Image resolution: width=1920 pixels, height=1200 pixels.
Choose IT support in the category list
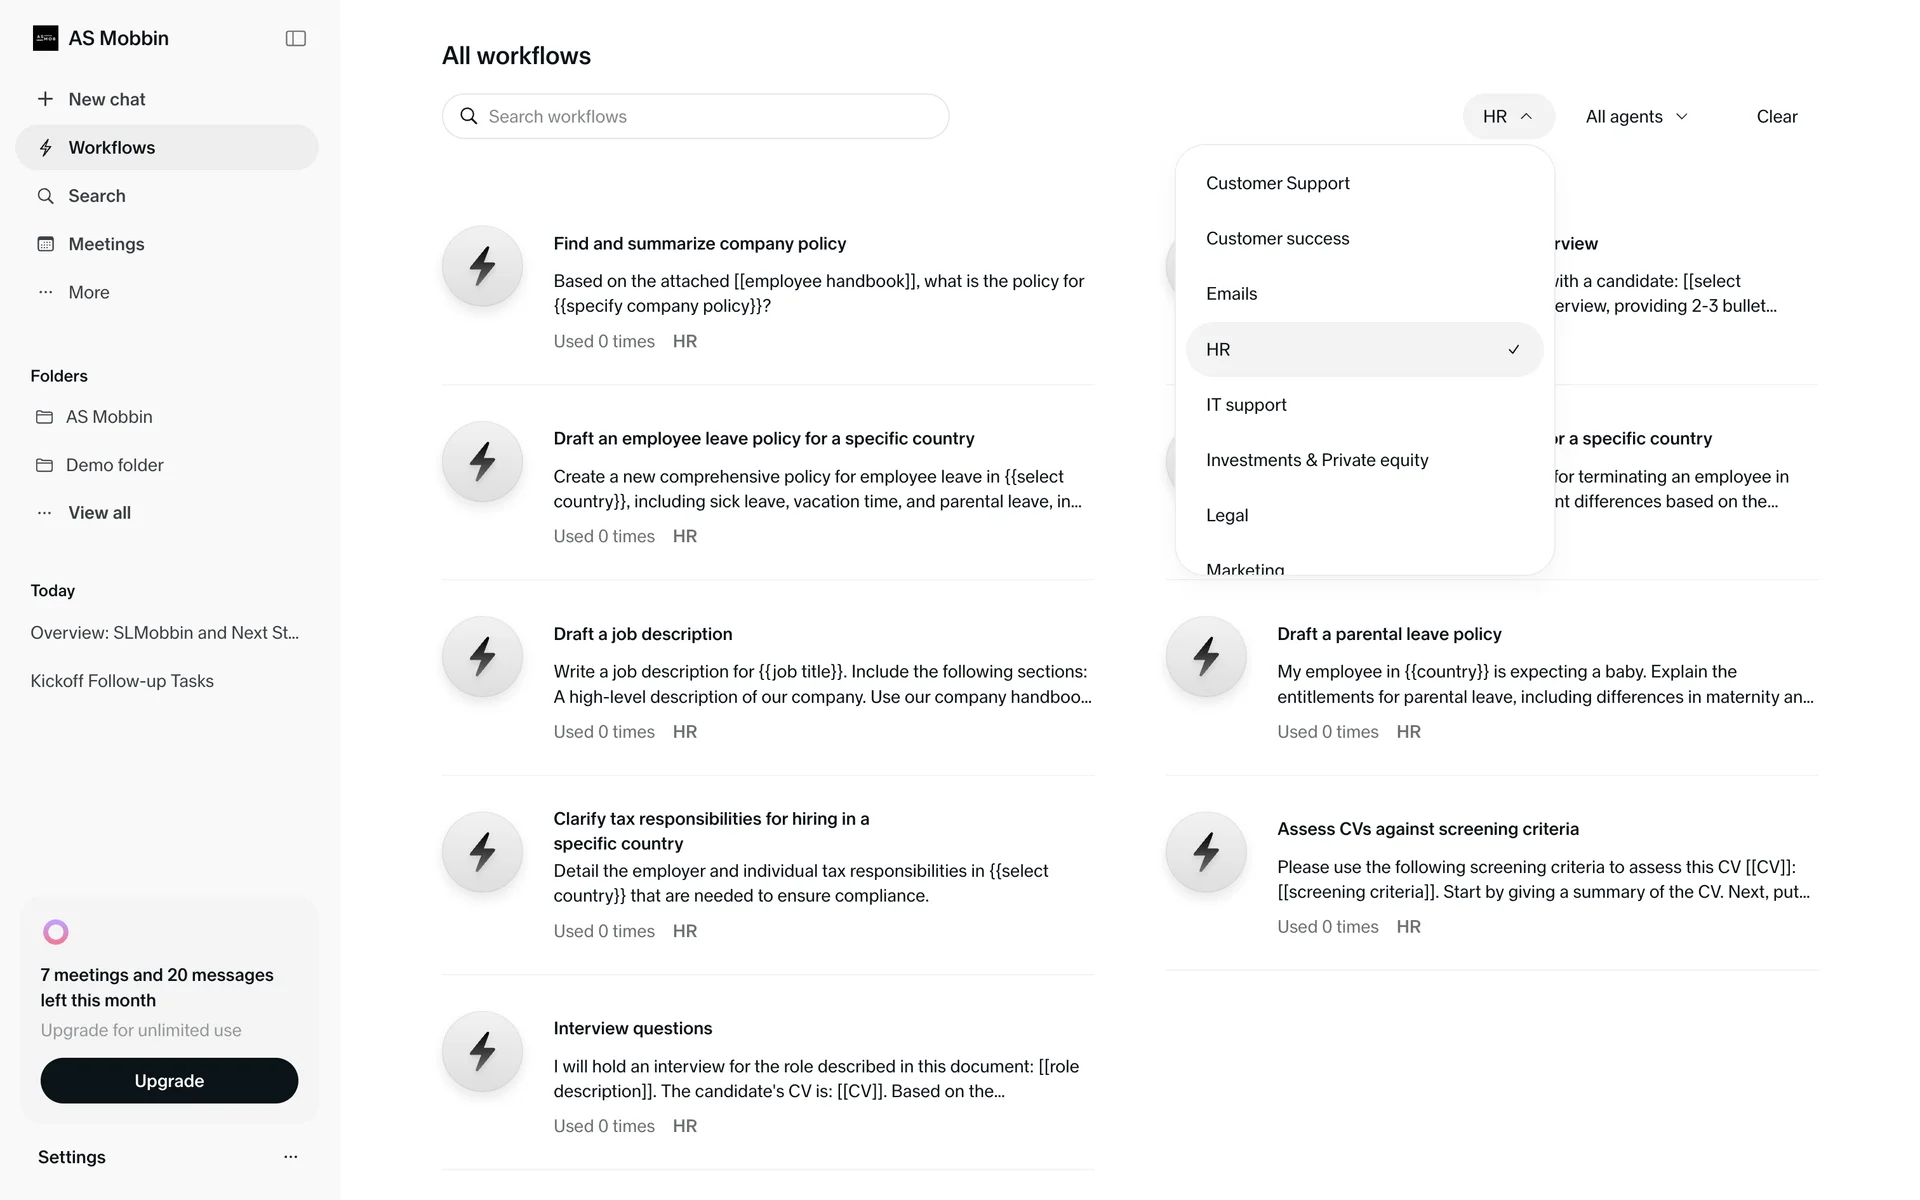pyautogui.click(x=1246, y=405)
